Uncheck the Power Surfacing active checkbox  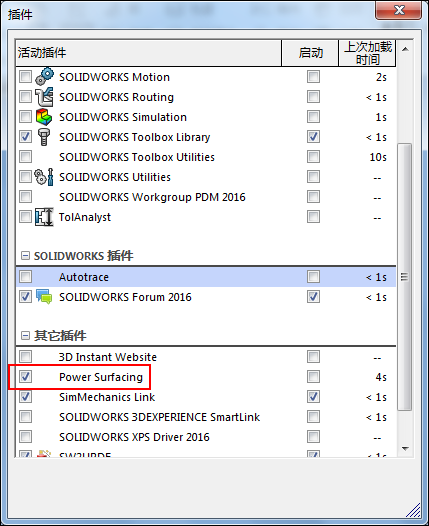25,376
